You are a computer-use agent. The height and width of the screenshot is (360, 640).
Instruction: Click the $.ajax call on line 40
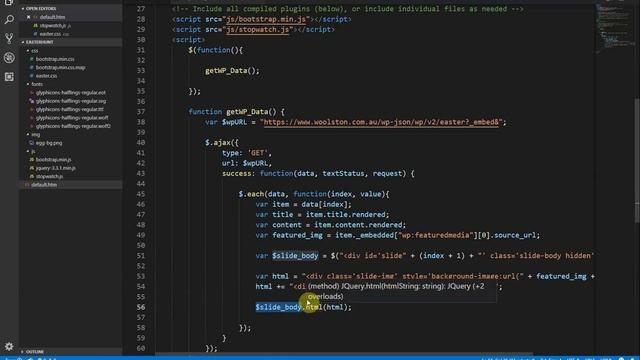click(x=222, y=143)
